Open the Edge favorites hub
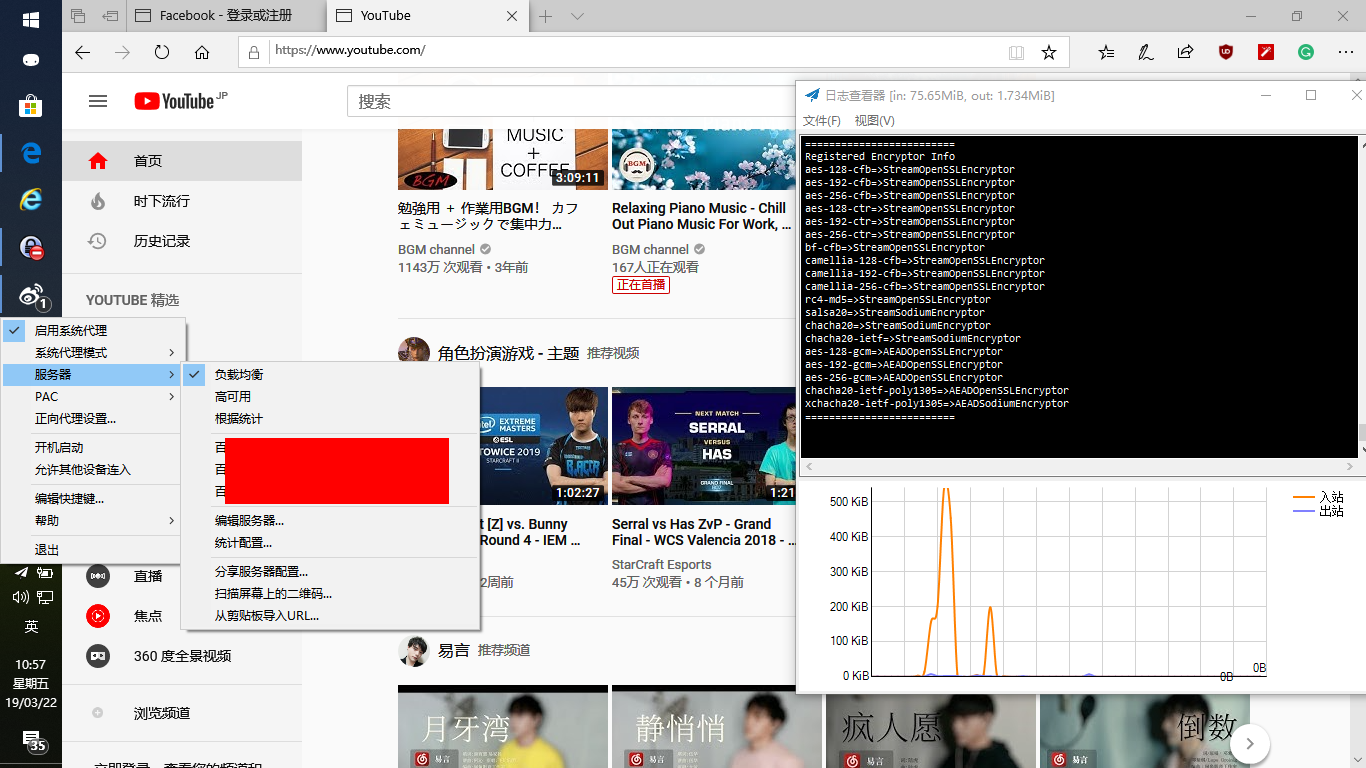The width and height of the screenshot is (1366, 768). (x=1106, y=52)
